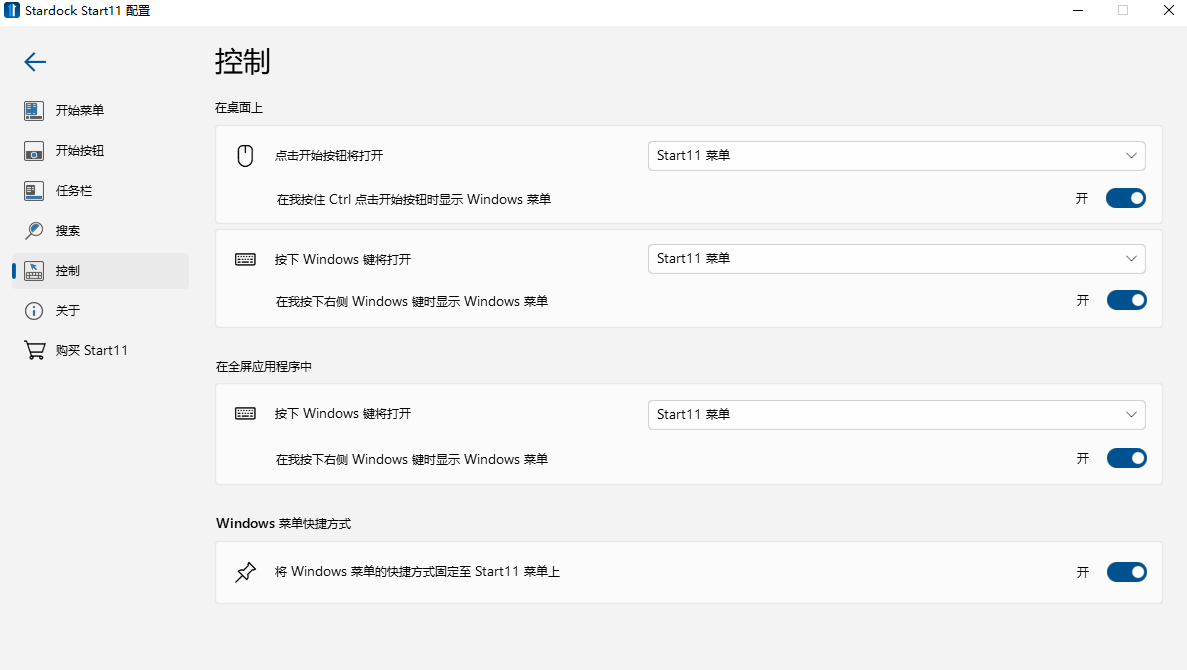Click the 购买 Start11 cart icon

34,351
